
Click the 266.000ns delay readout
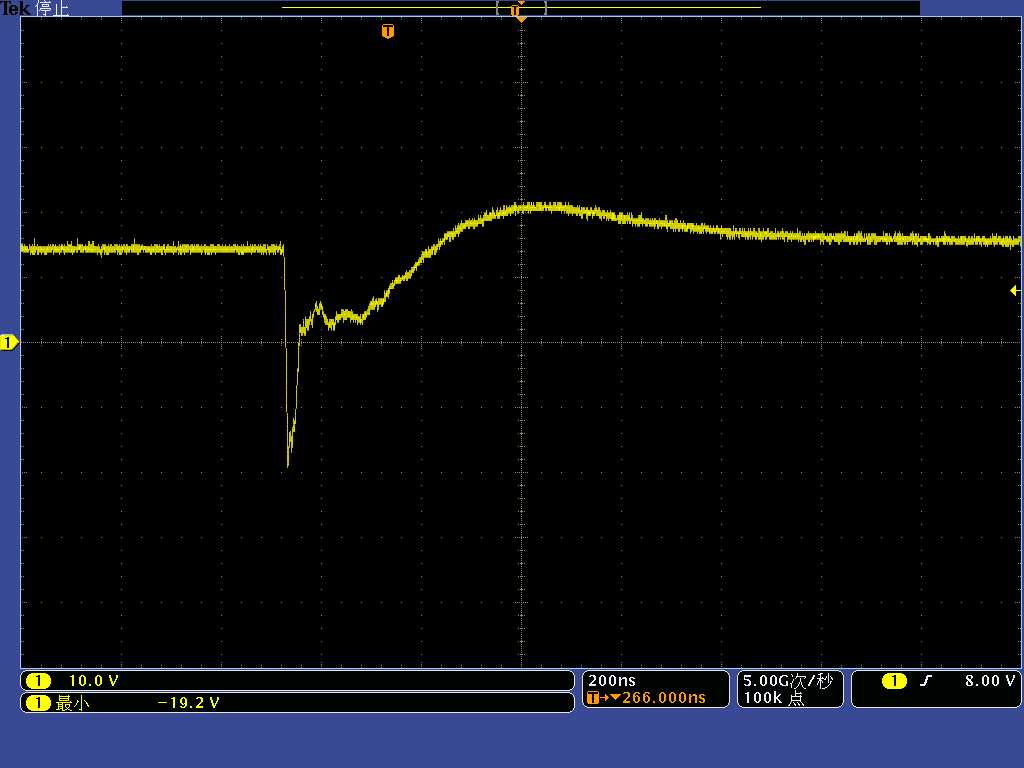[x=664, y=697]
